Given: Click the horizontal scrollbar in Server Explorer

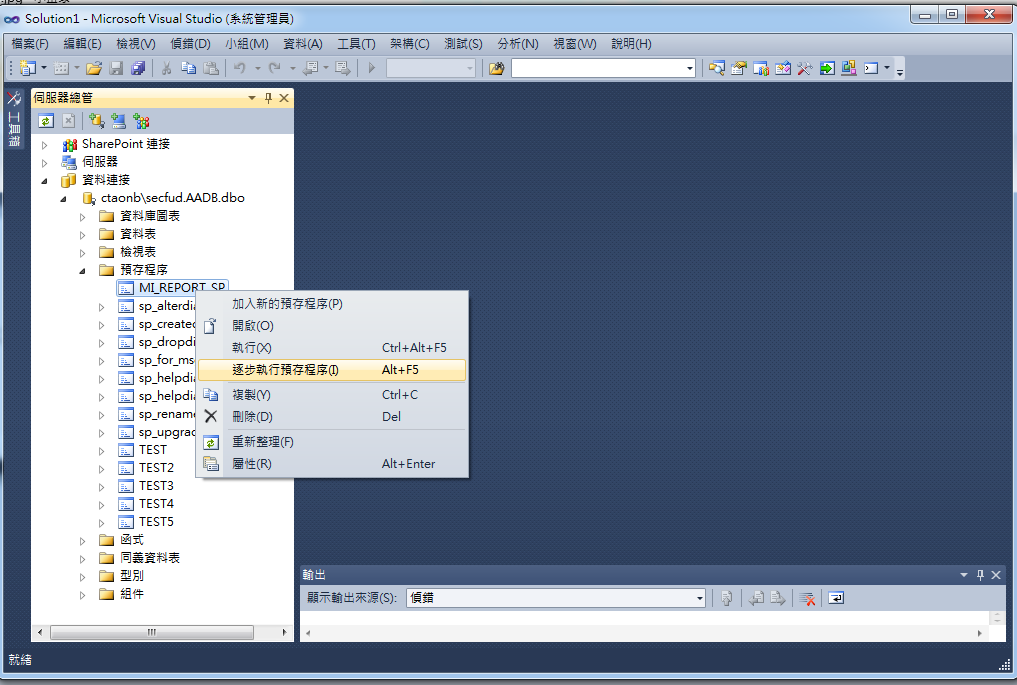Looking at the screenshot, I should coord(150,632).
